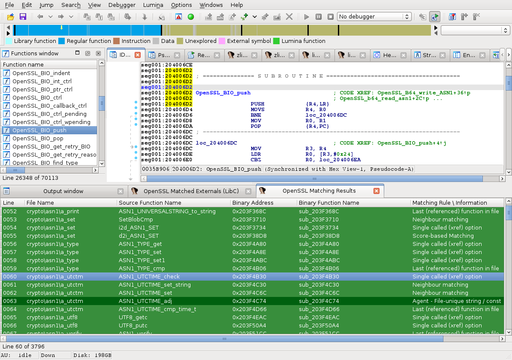Open the Jump menu
This screenshot has width=512, height=360.
(46, 5)
